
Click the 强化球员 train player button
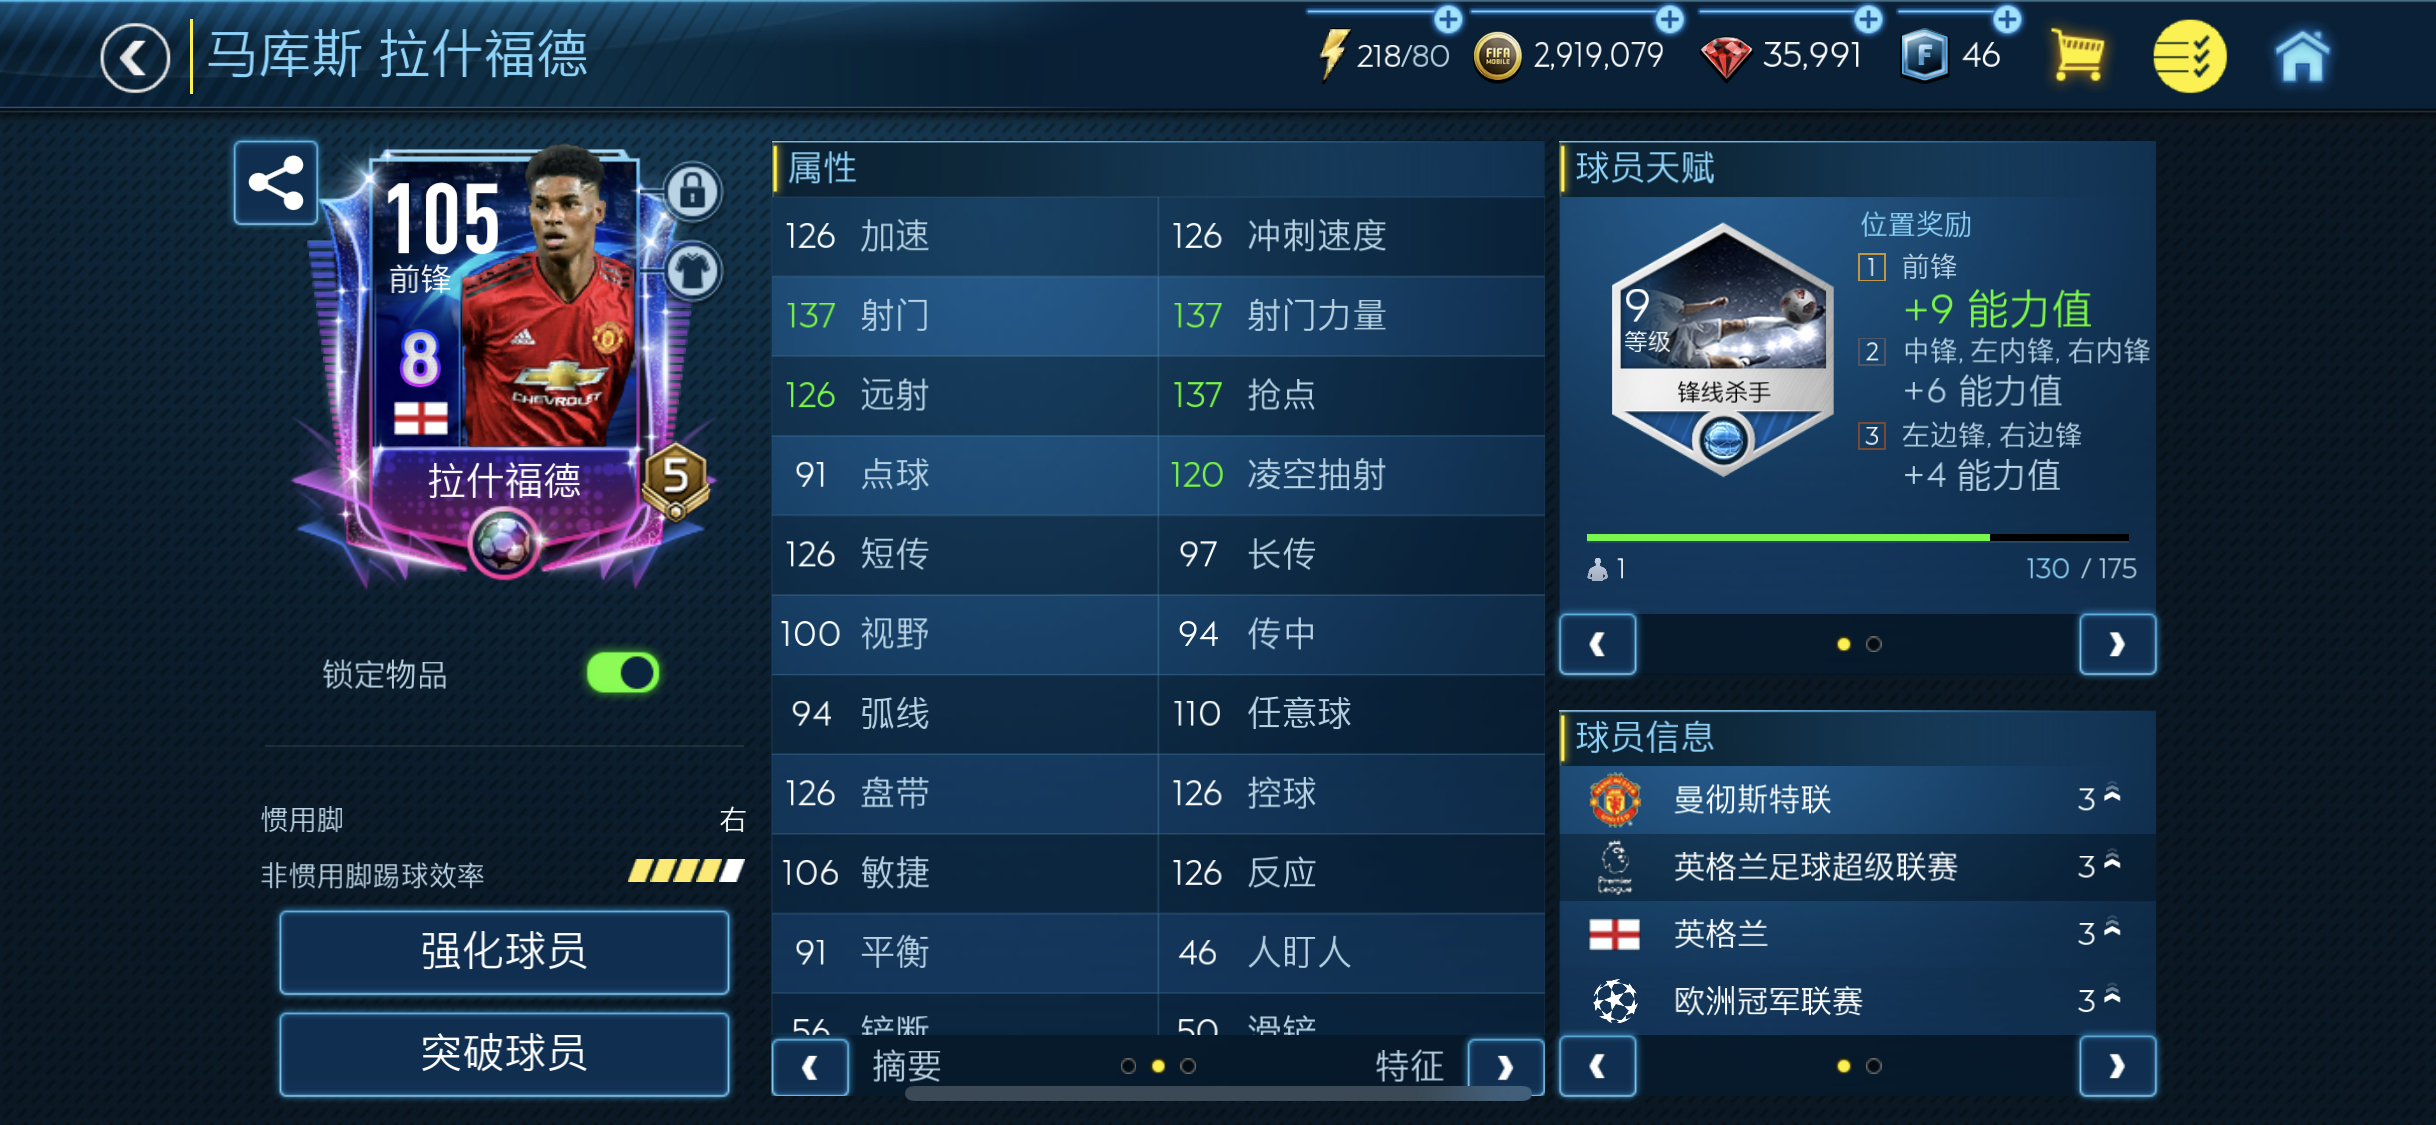pos(504,951)
